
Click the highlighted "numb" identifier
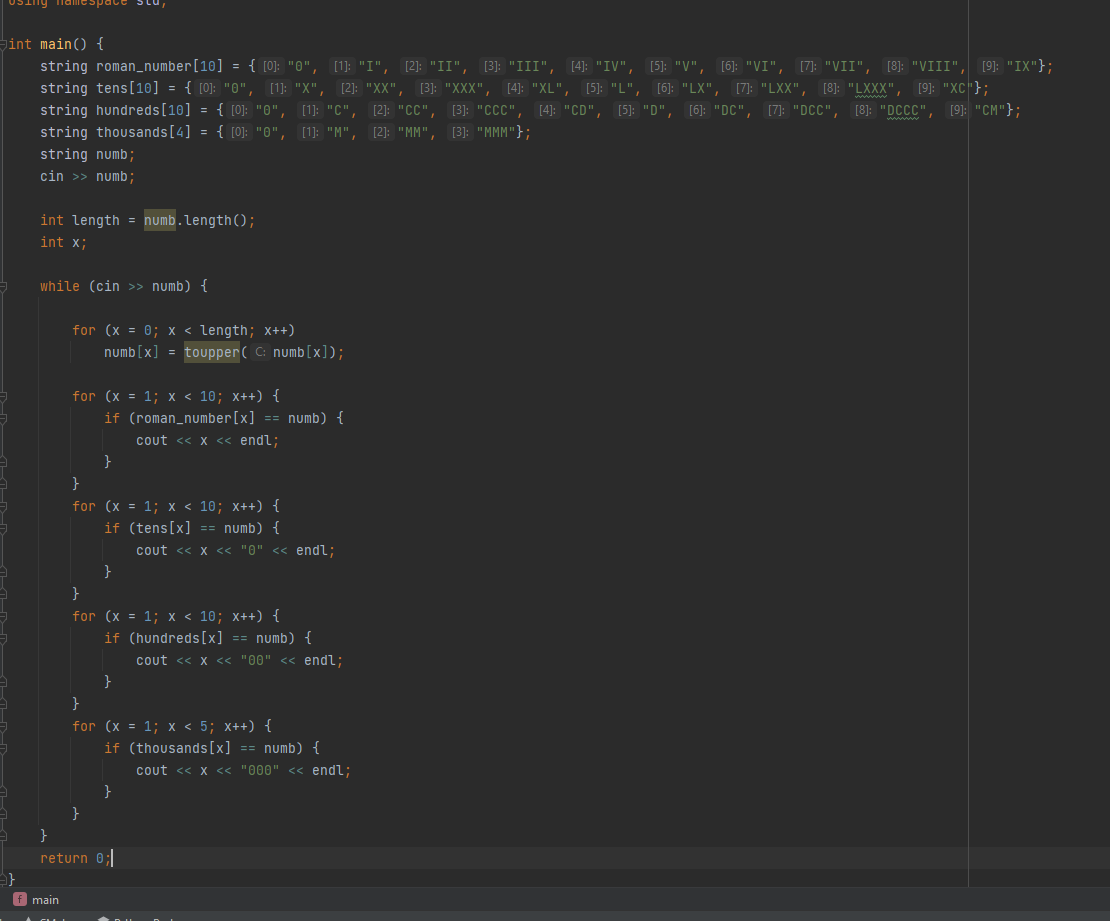tap(159, 220)
